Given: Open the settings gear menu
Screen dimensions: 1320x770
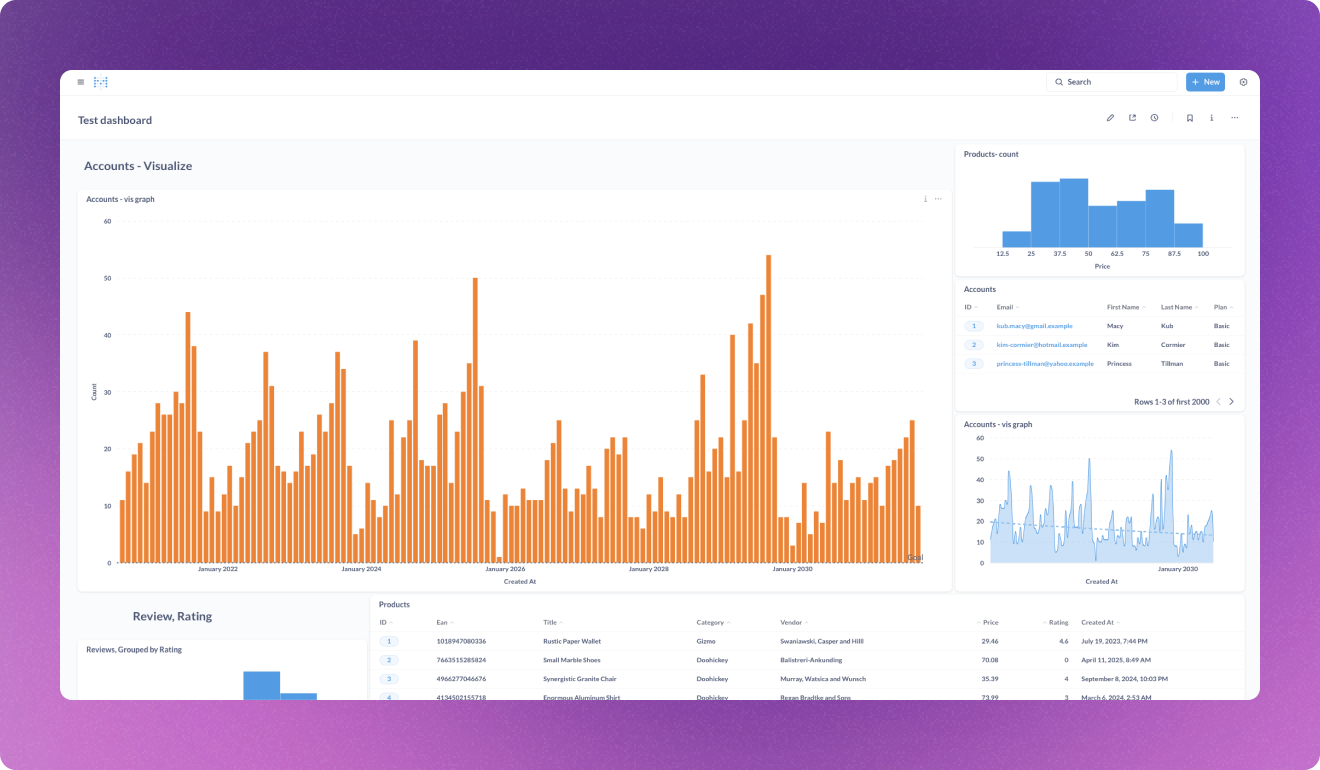Looking at the screenshot, I should click(x=1244, y=82).
